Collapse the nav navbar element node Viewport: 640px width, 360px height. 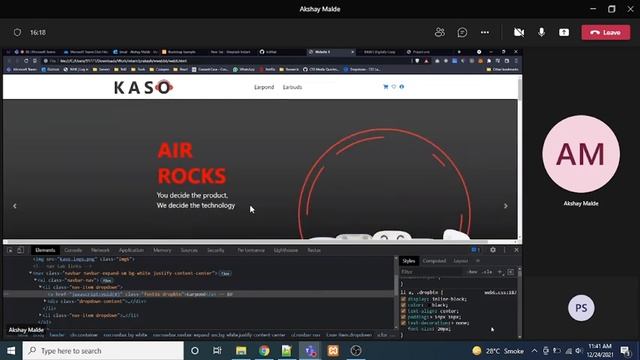tap(31, 273)
